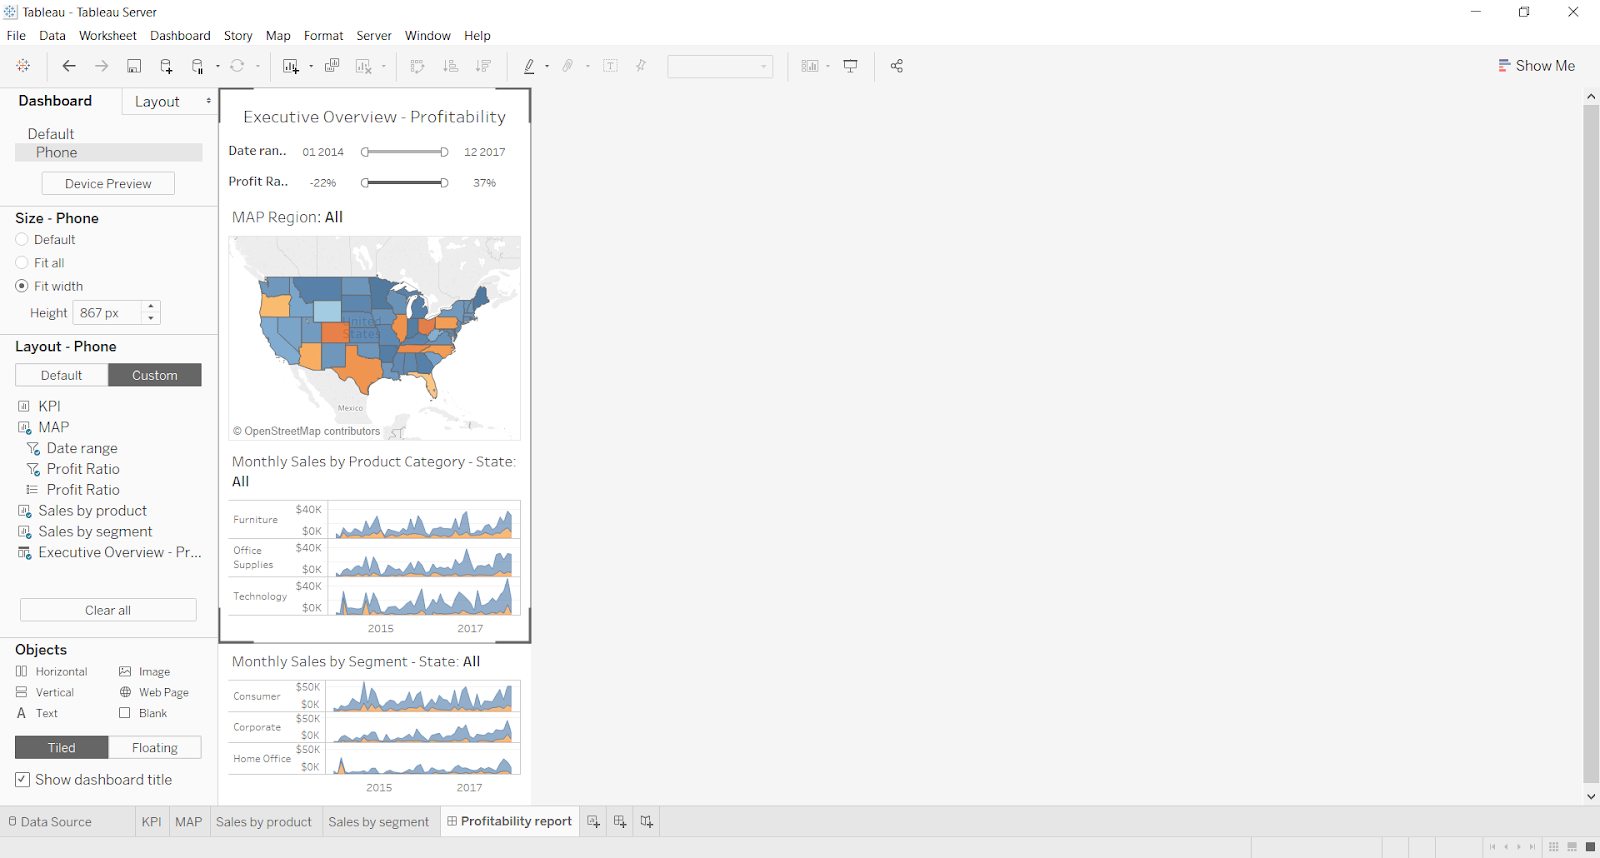Click the Add New Data Source icon
This screenshot has width=1600, height=858.
click(x=166, y=66)
